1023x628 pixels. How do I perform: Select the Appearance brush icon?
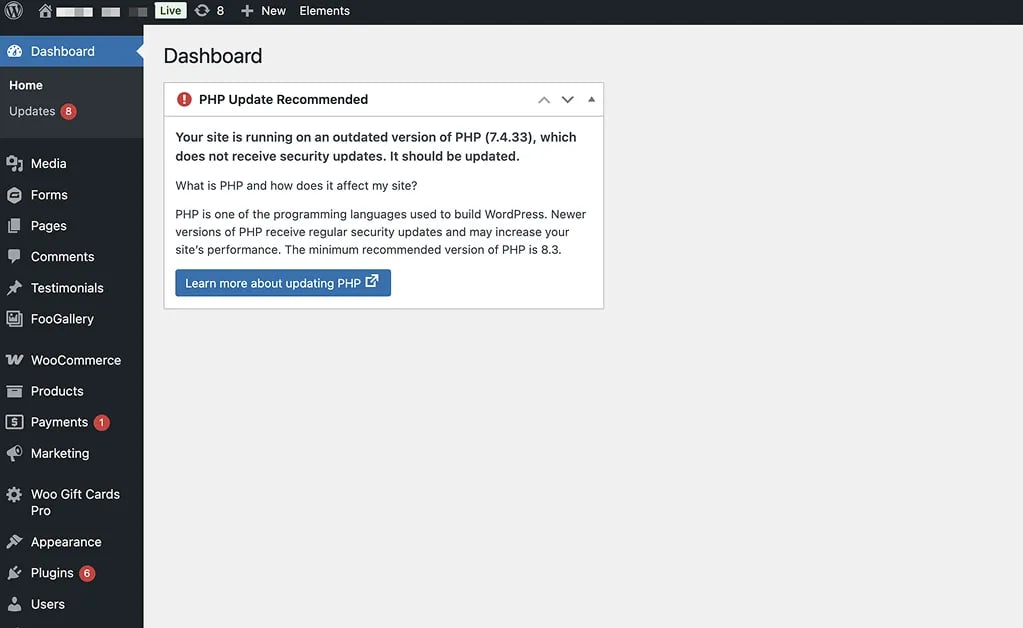[x=18, y=541]
